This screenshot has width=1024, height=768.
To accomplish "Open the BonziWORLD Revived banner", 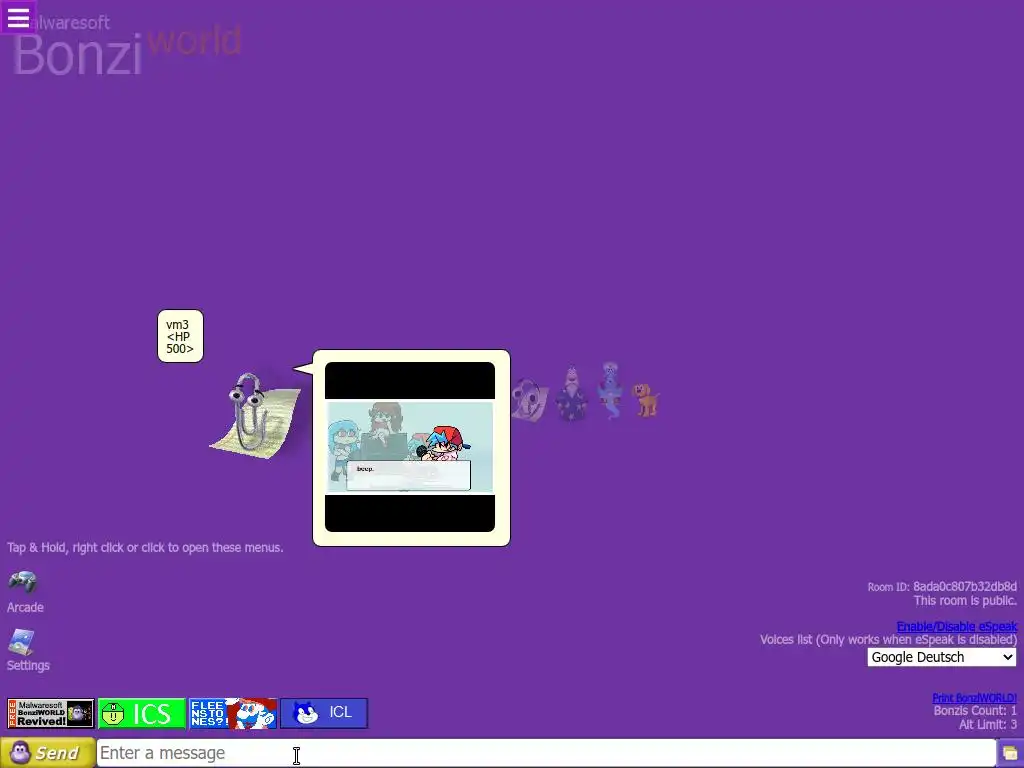I will click(x=50, y=713).
